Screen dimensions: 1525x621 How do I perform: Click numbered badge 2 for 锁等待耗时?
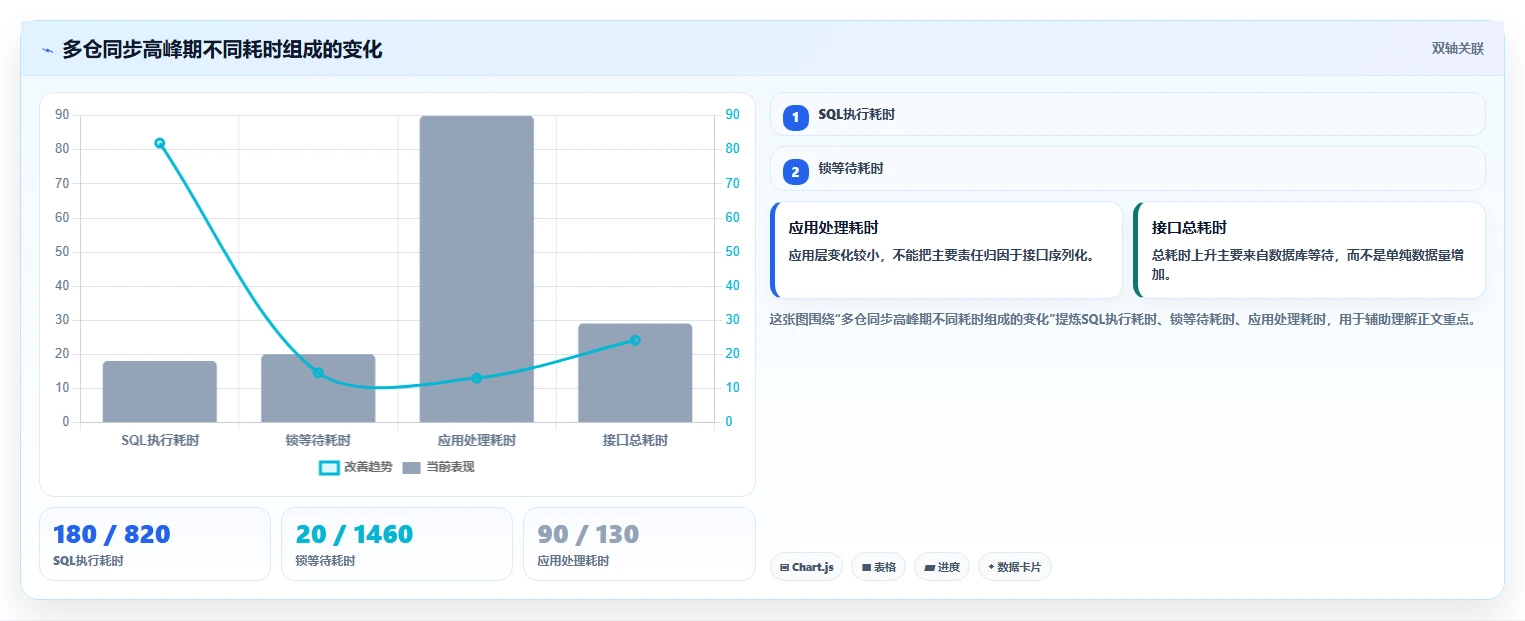click(x=795, y=172)
